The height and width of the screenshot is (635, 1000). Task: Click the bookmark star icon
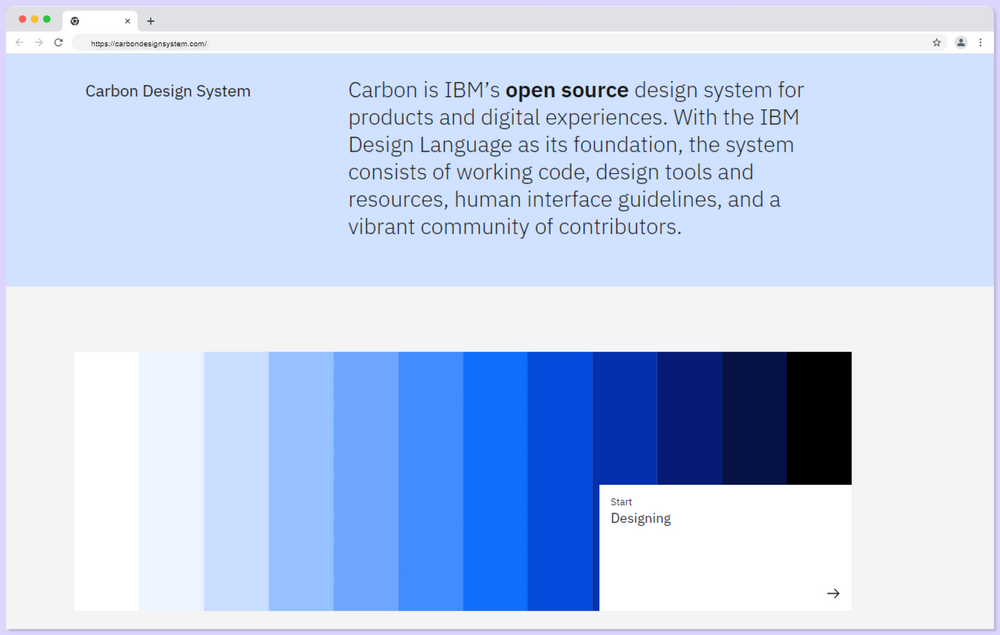936,43
